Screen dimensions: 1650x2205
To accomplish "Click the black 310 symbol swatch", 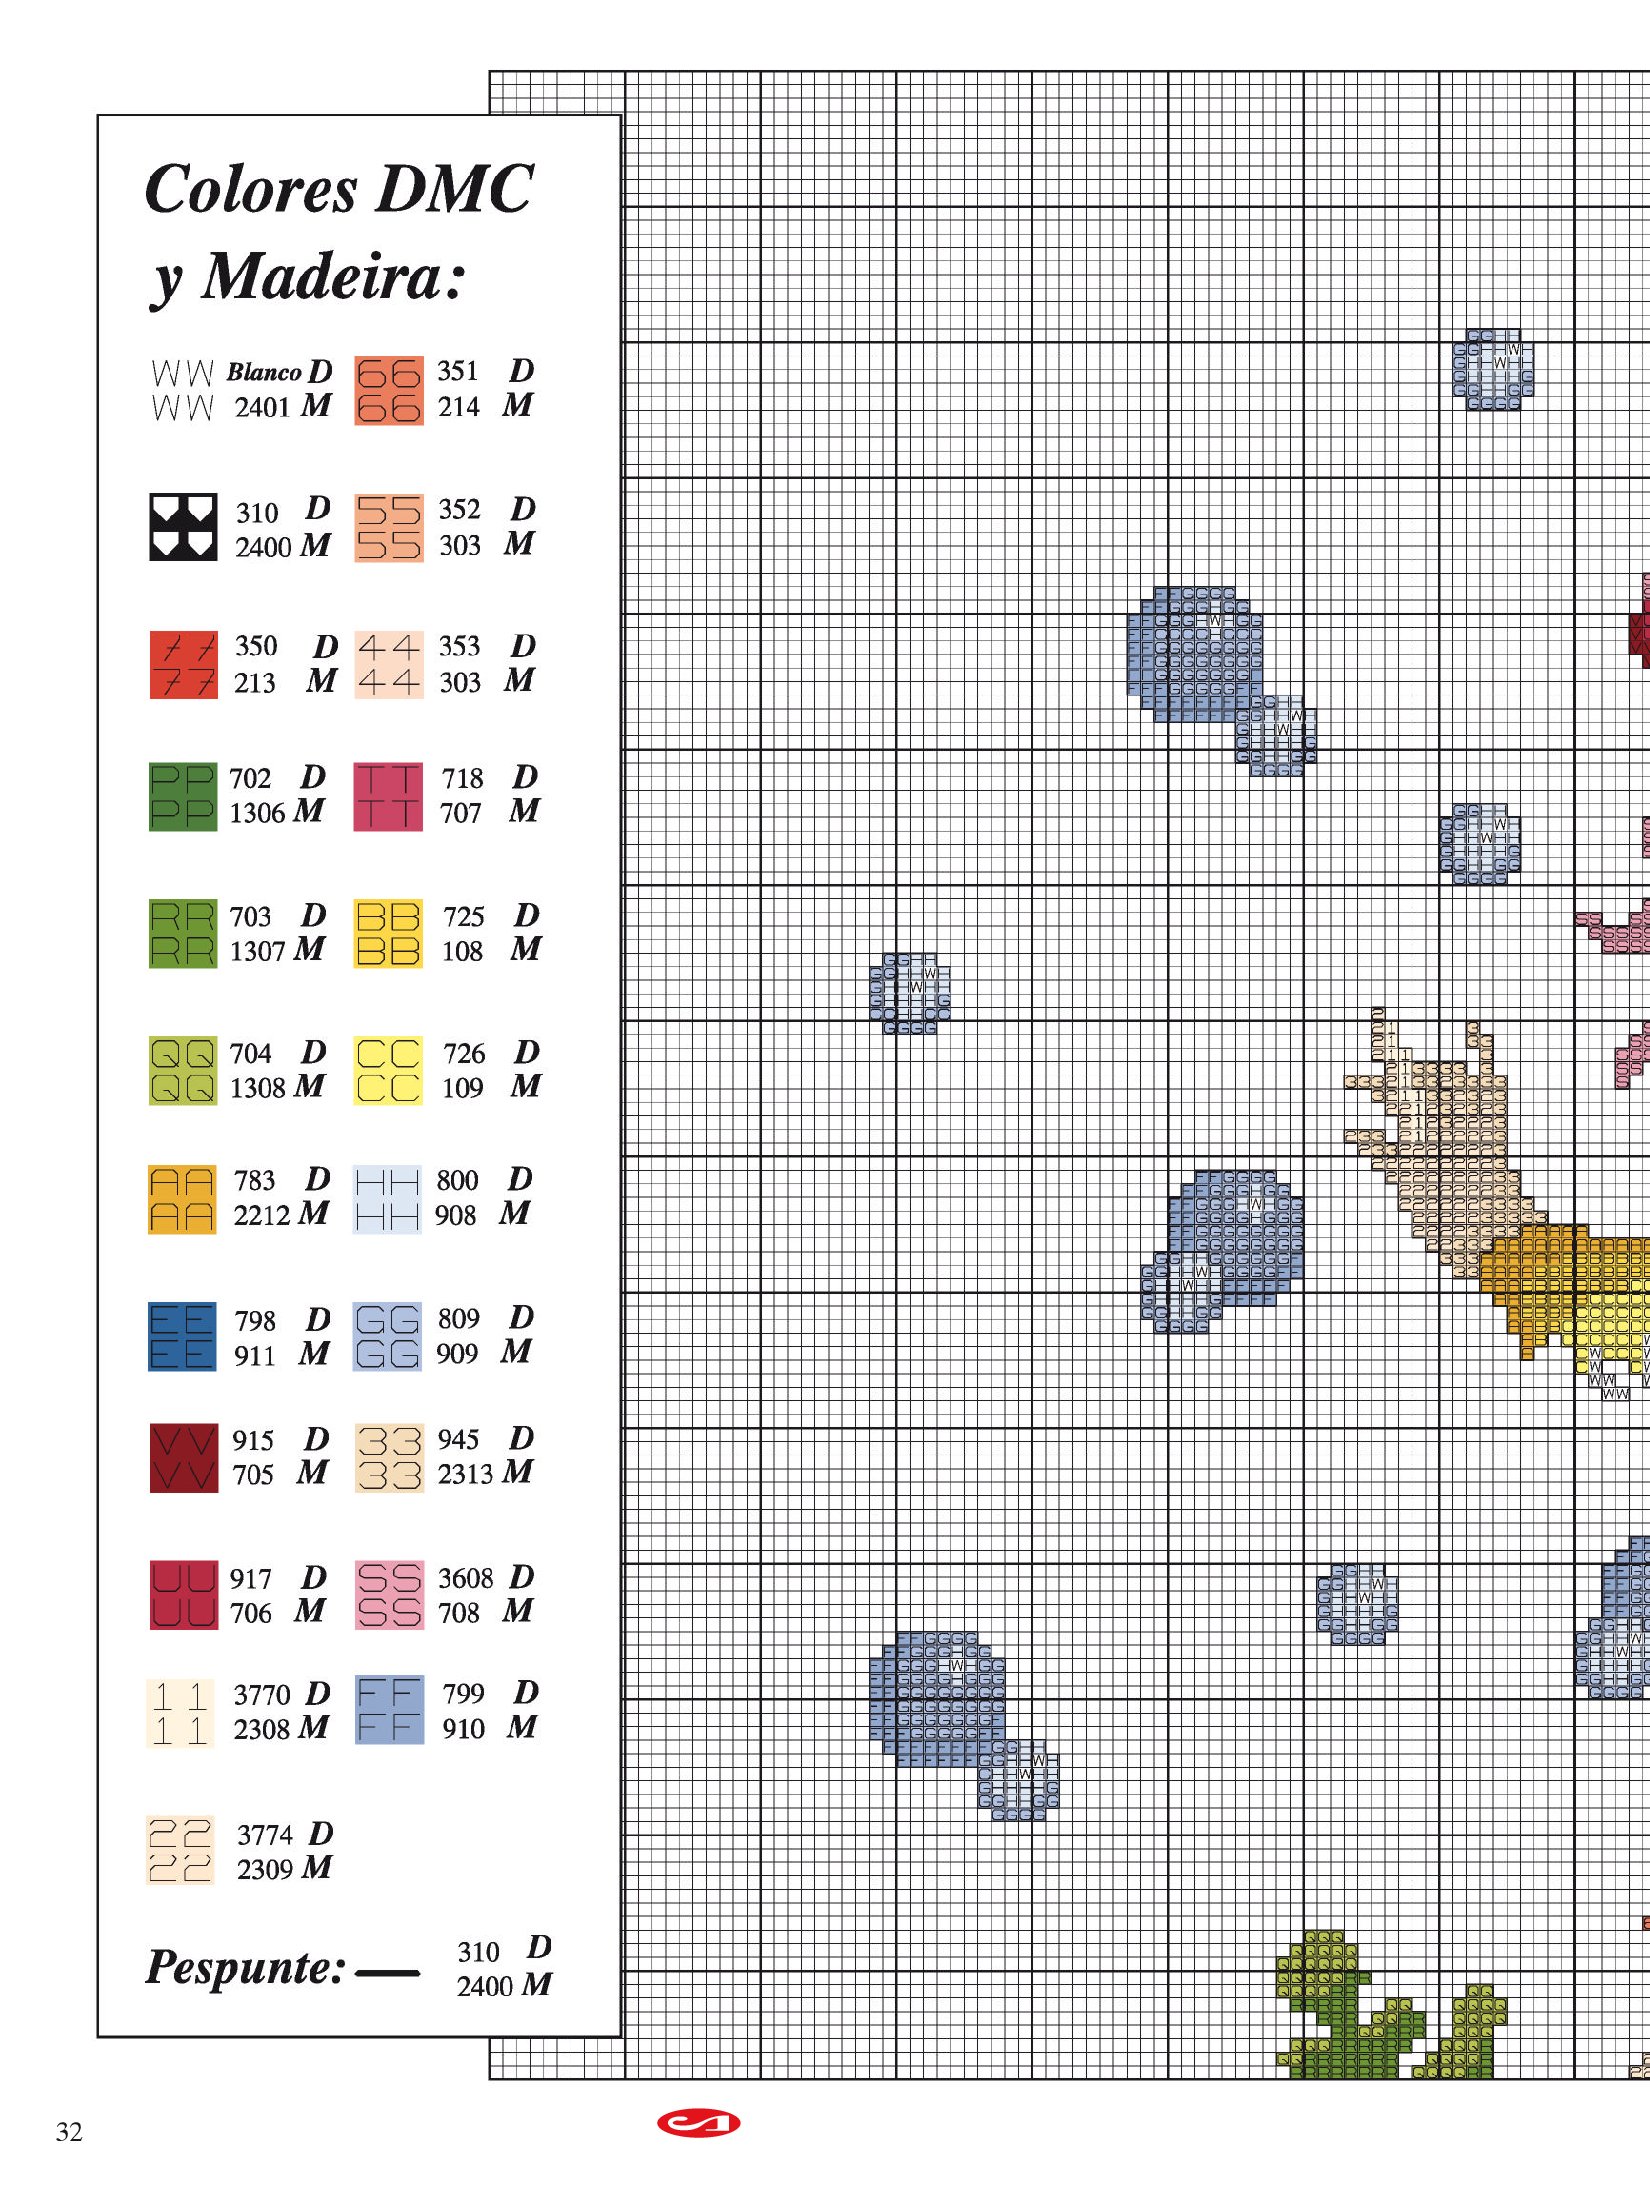I will 183,527.
